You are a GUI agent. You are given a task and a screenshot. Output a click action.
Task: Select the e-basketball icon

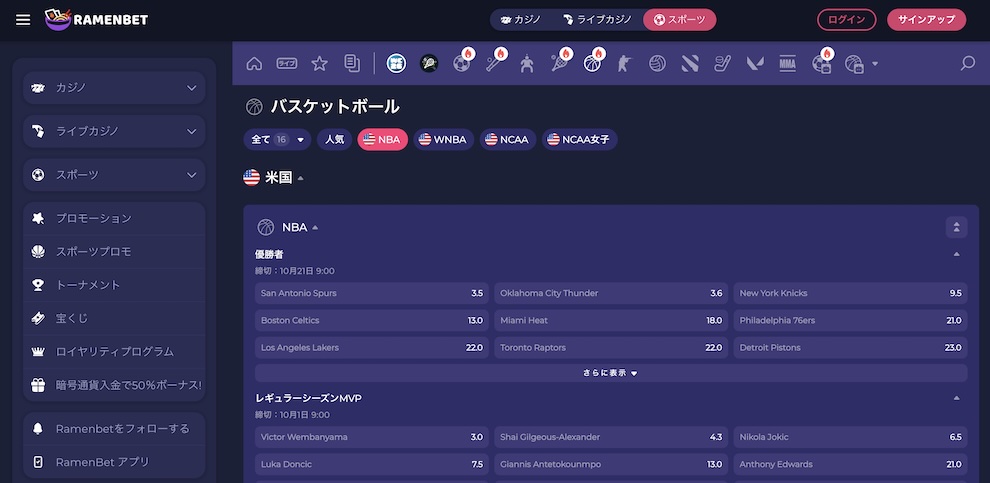(854, 63)
